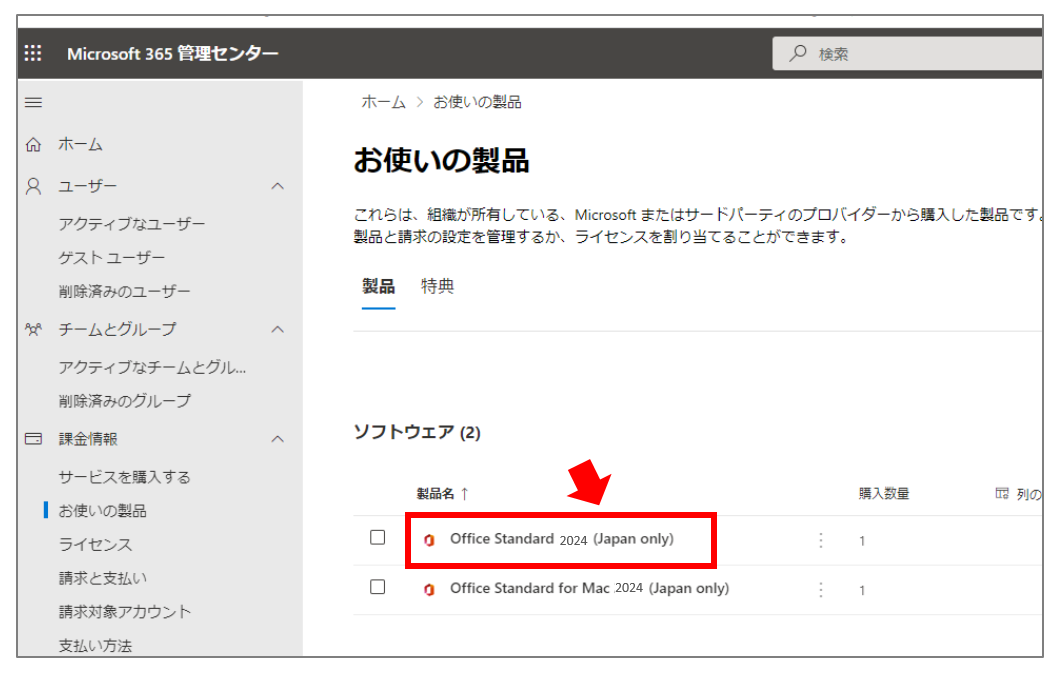Image resolution: width=1056 pixels, height=673 pixels.
Task: Open ライセンス in sidebar
Action: 95,545
